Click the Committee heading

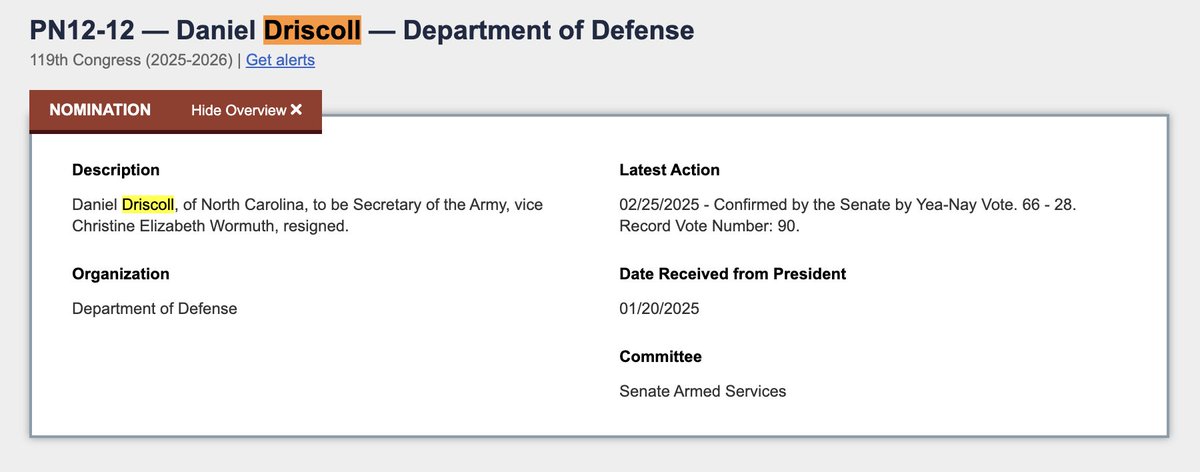[x=660, y=356]
